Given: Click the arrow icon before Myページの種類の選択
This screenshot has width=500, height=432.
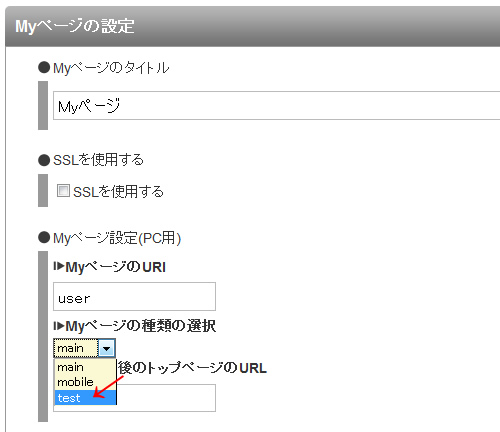Looking at the screenshot, I should 59,325.
